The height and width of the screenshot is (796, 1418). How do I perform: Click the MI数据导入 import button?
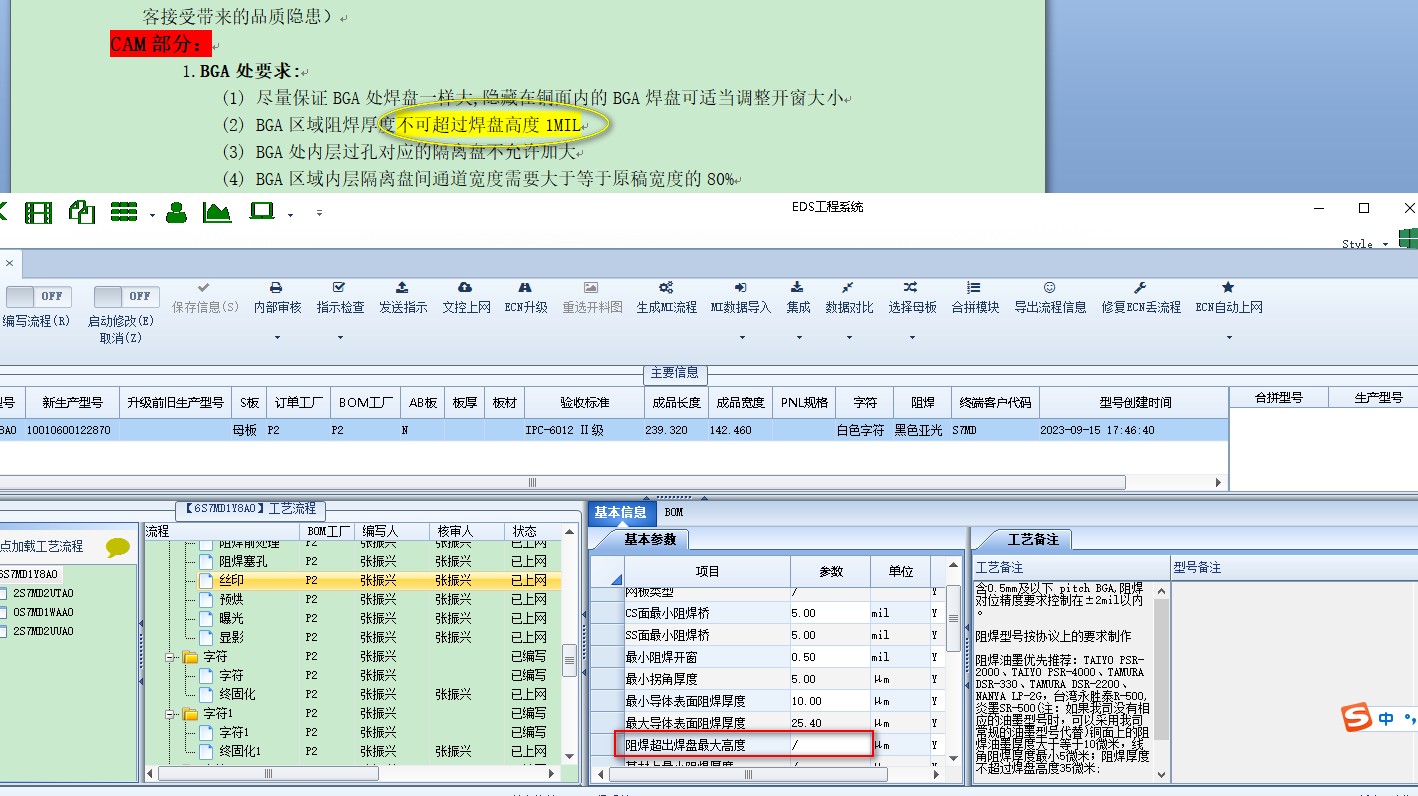click(741, 298)
